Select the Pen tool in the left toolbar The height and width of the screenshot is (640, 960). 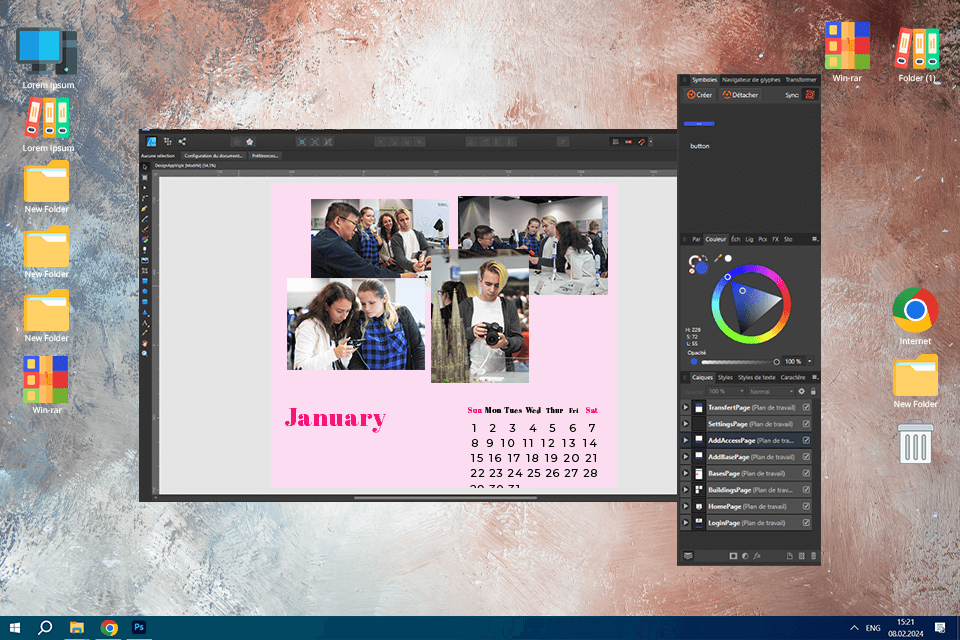tap(146, 208)
